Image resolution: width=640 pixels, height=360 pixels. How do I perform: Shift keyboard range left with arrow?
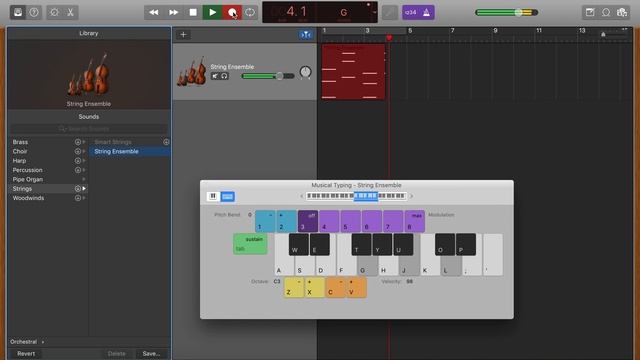pyautogui.click(x=302, y=196)
